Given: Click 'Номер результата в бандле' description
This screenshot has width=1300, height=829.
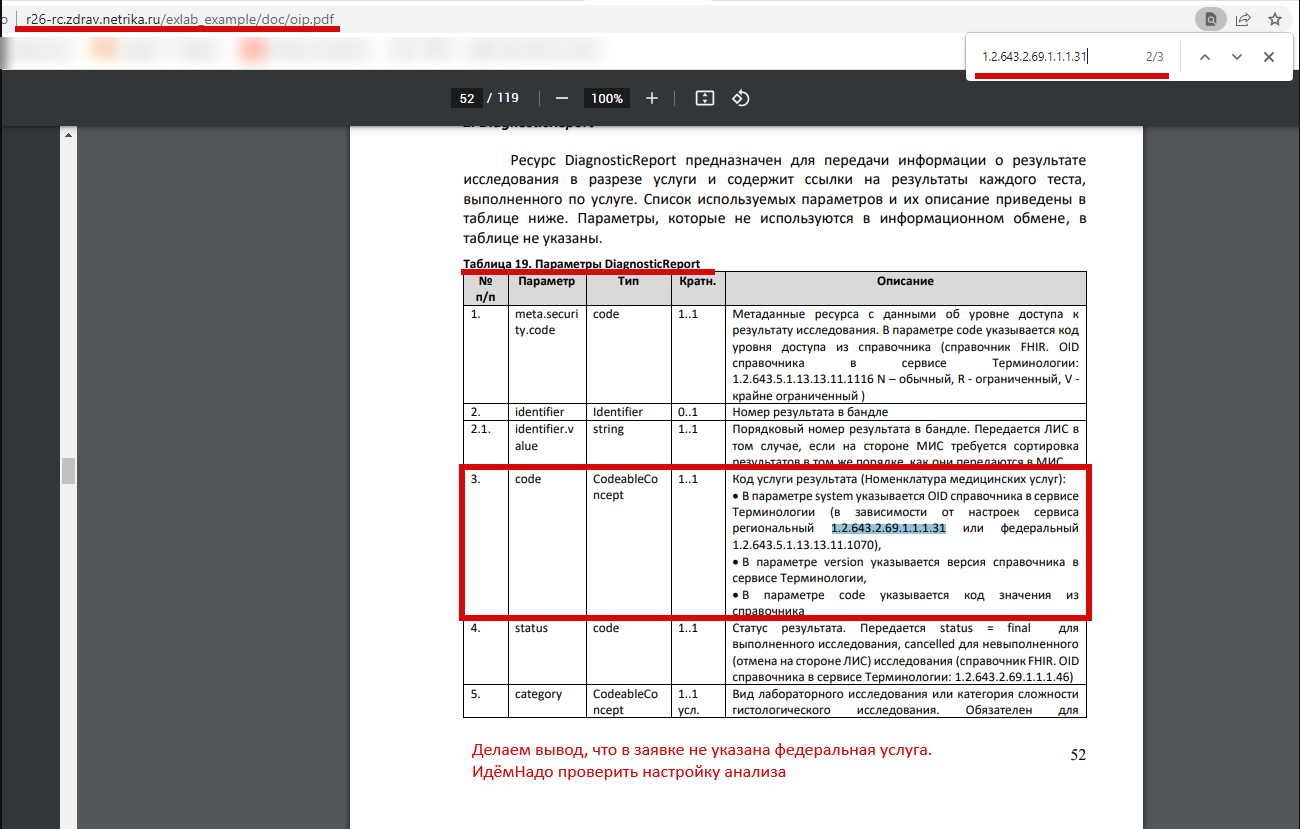Looking at the screenshot, I should (811, 411).
